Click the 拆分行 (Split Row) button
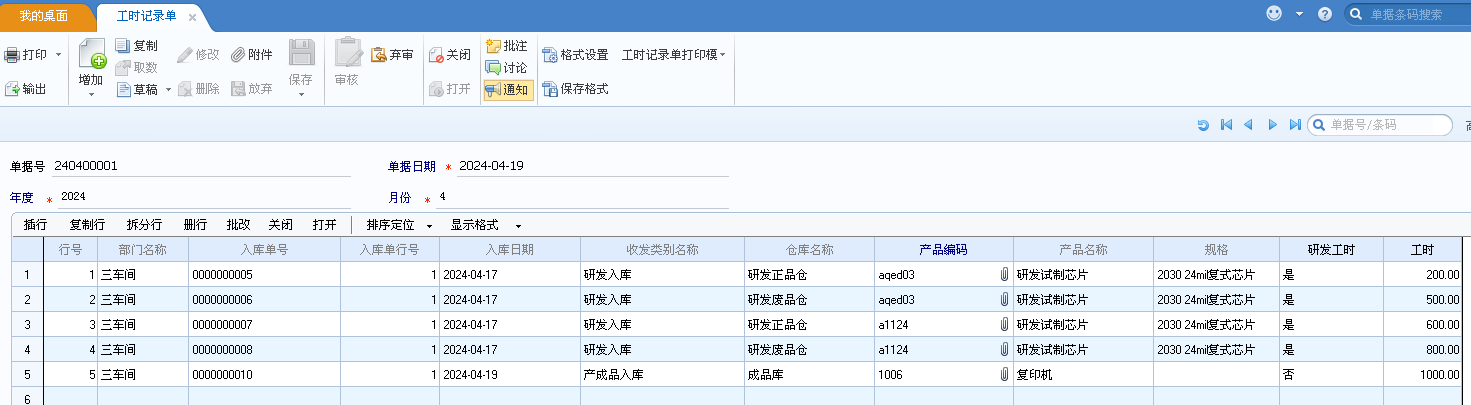 pos(144,225)
